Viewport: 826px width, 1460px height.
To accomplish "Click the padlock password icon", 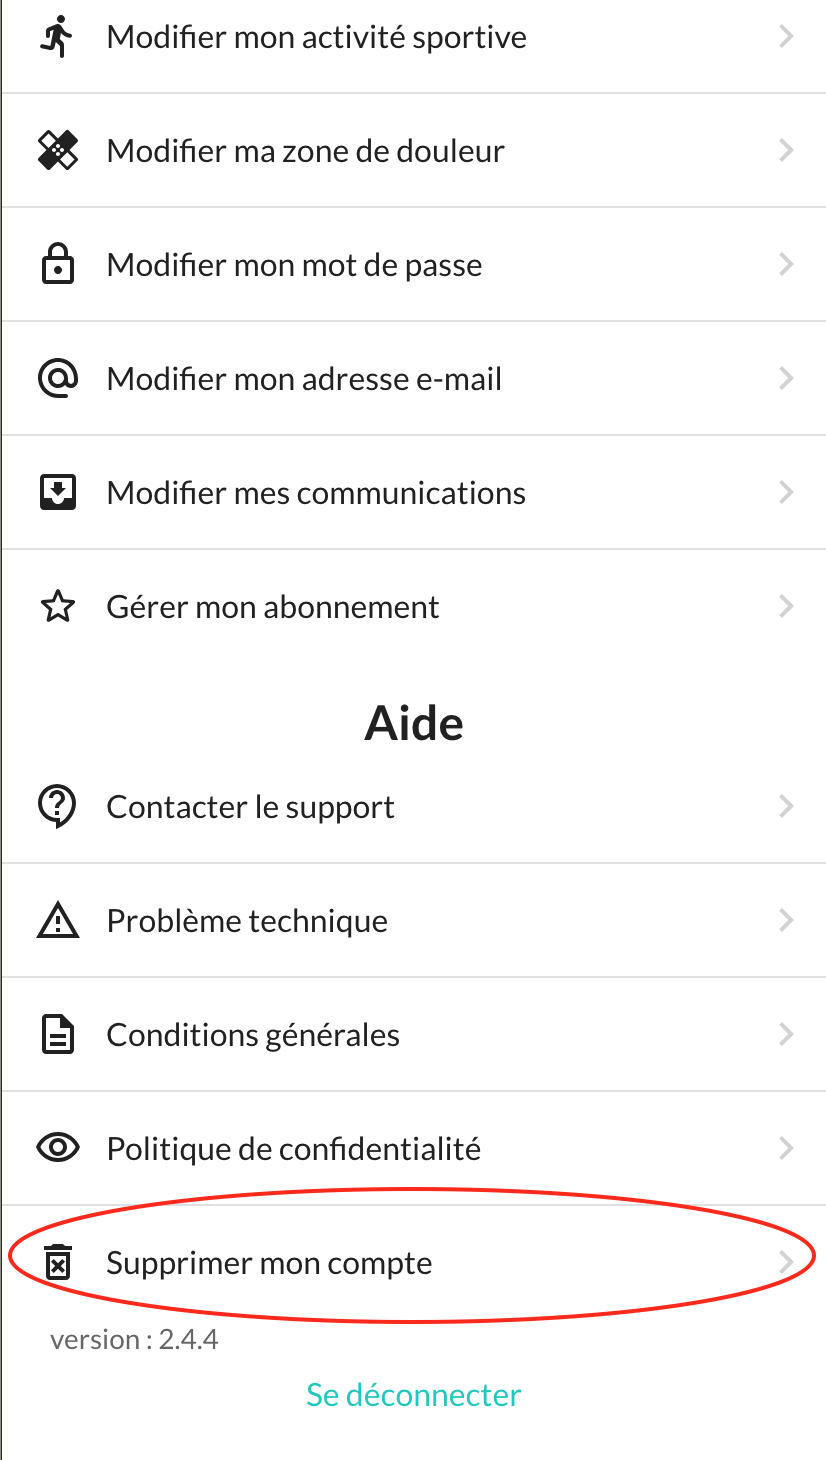I will [x=57, y=265].
